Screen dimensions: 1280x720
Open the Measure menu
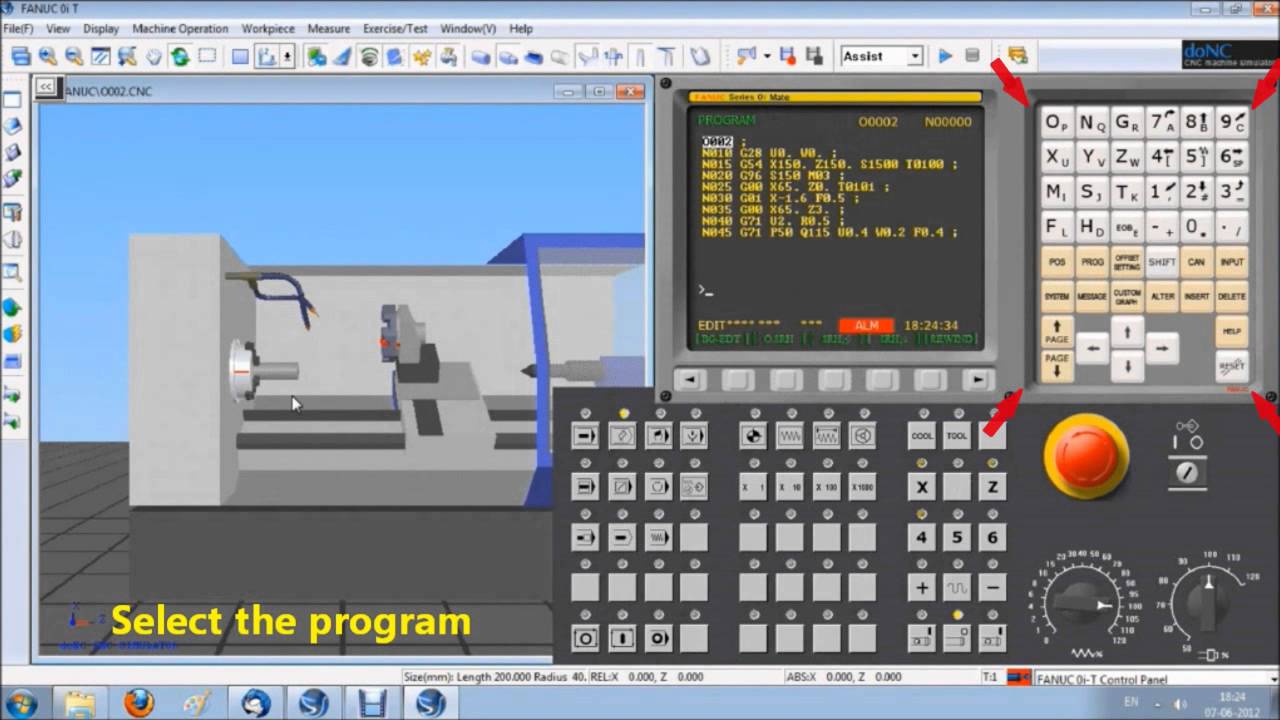(329, 29)
